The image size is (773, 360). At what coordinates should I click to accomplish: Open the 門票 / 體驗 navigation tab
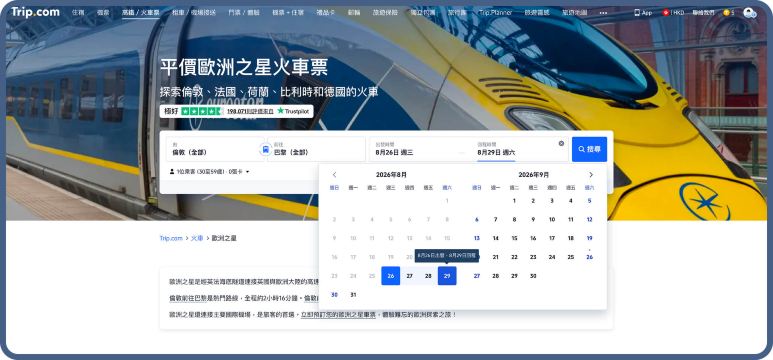[244, 13]
